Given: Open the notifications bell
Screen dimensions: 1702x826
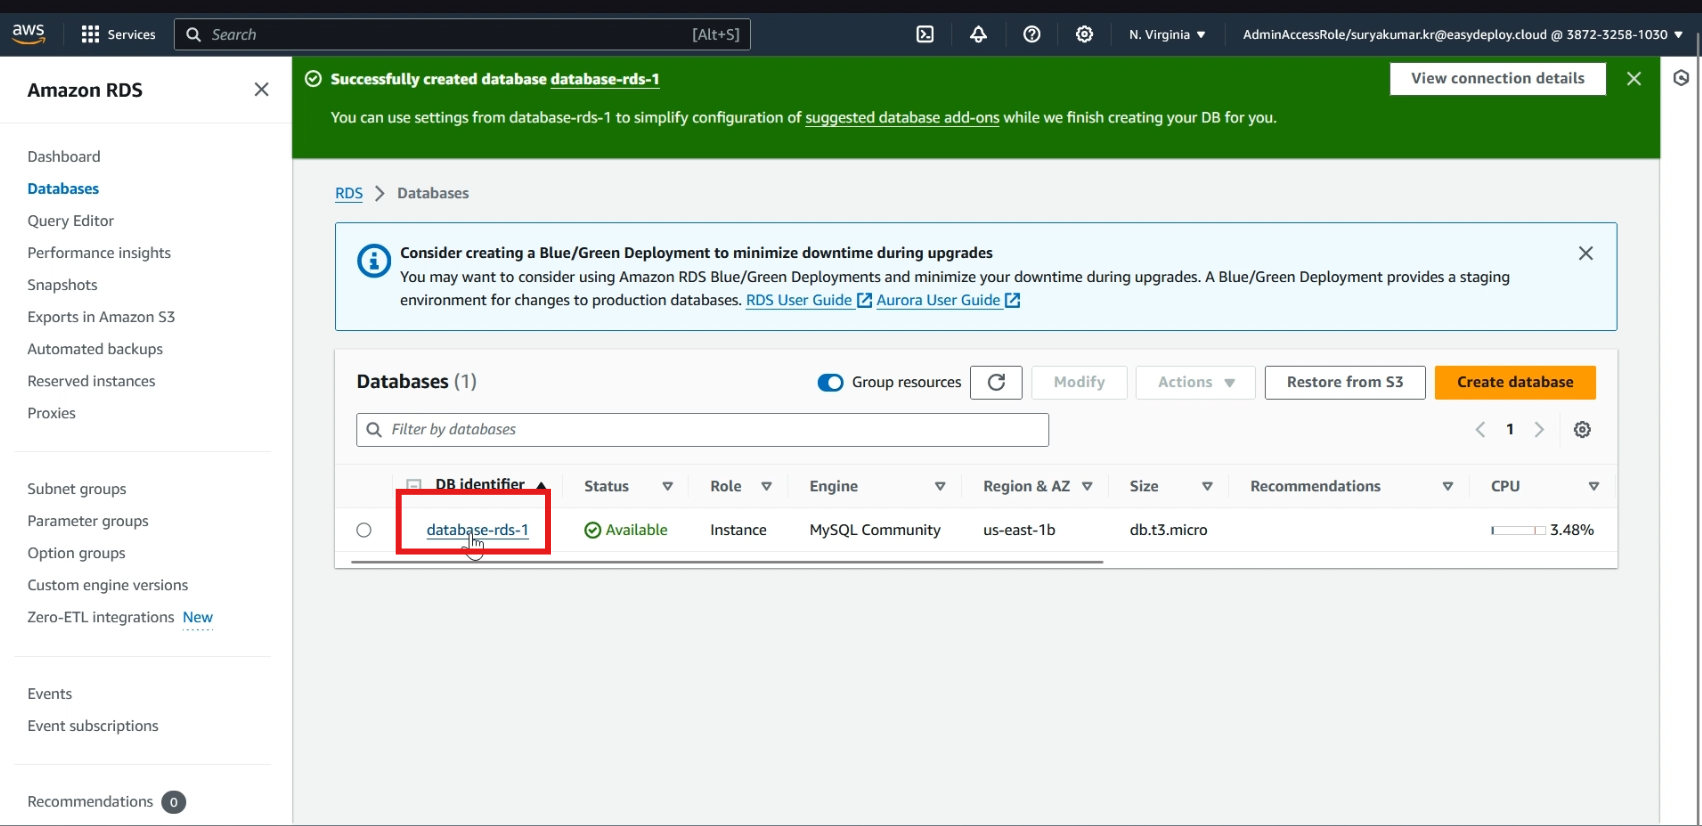Looking at the screenshot, I should (x=978, y=34).
